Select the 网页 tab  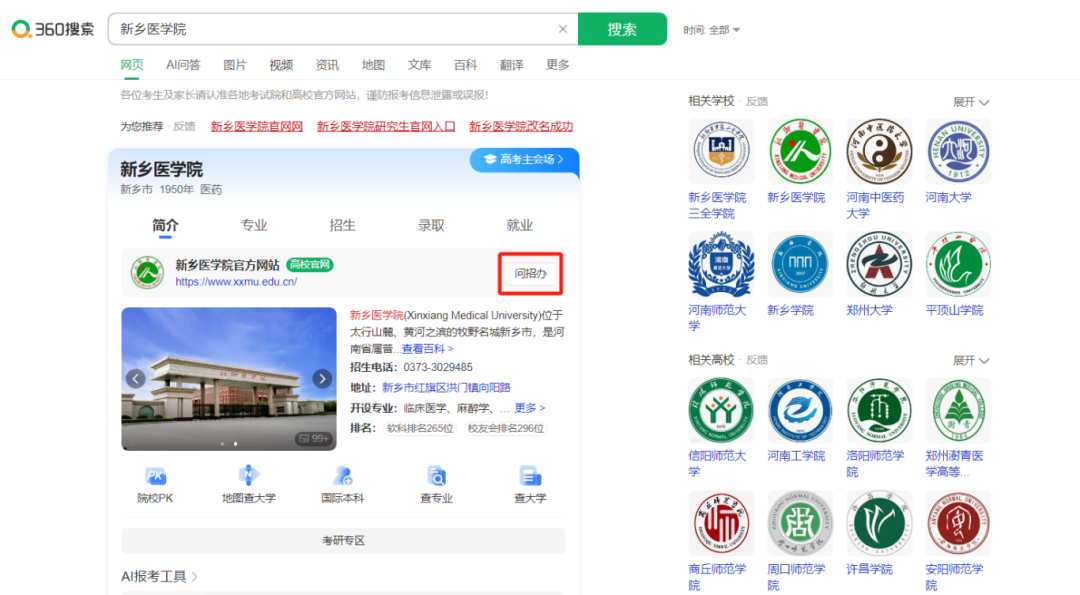132,65
